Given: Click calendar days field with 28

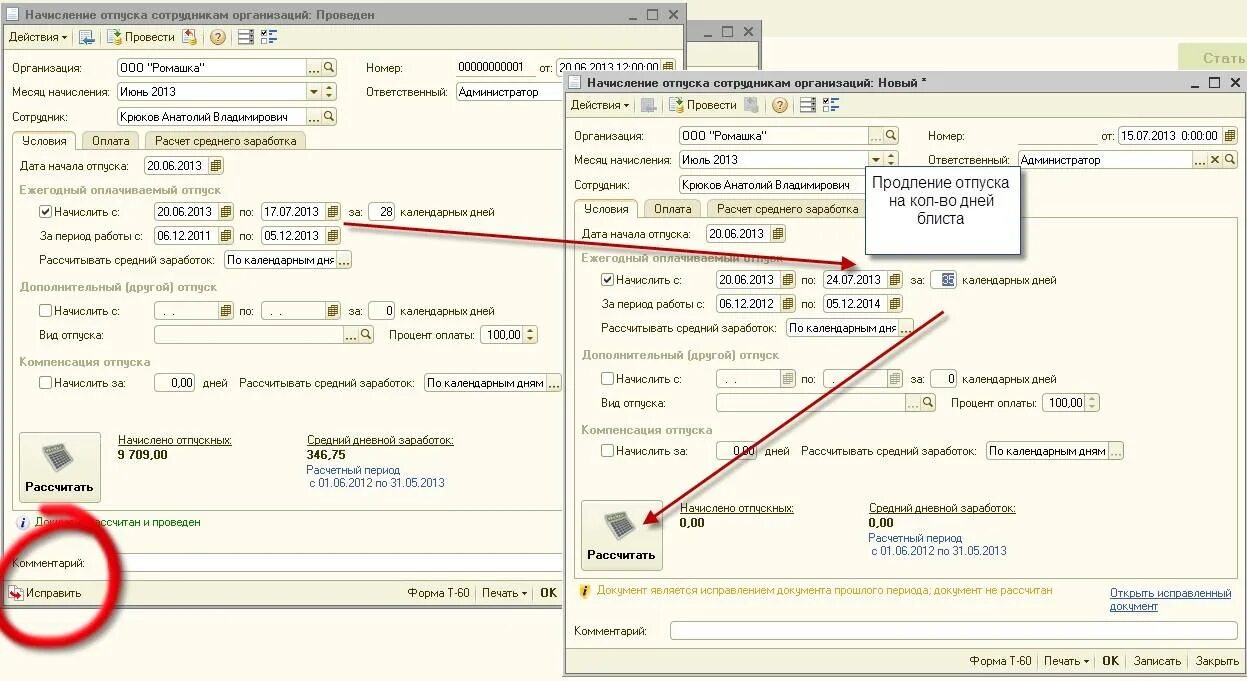Looking at the screenshot, I should (x=382, y=212).
